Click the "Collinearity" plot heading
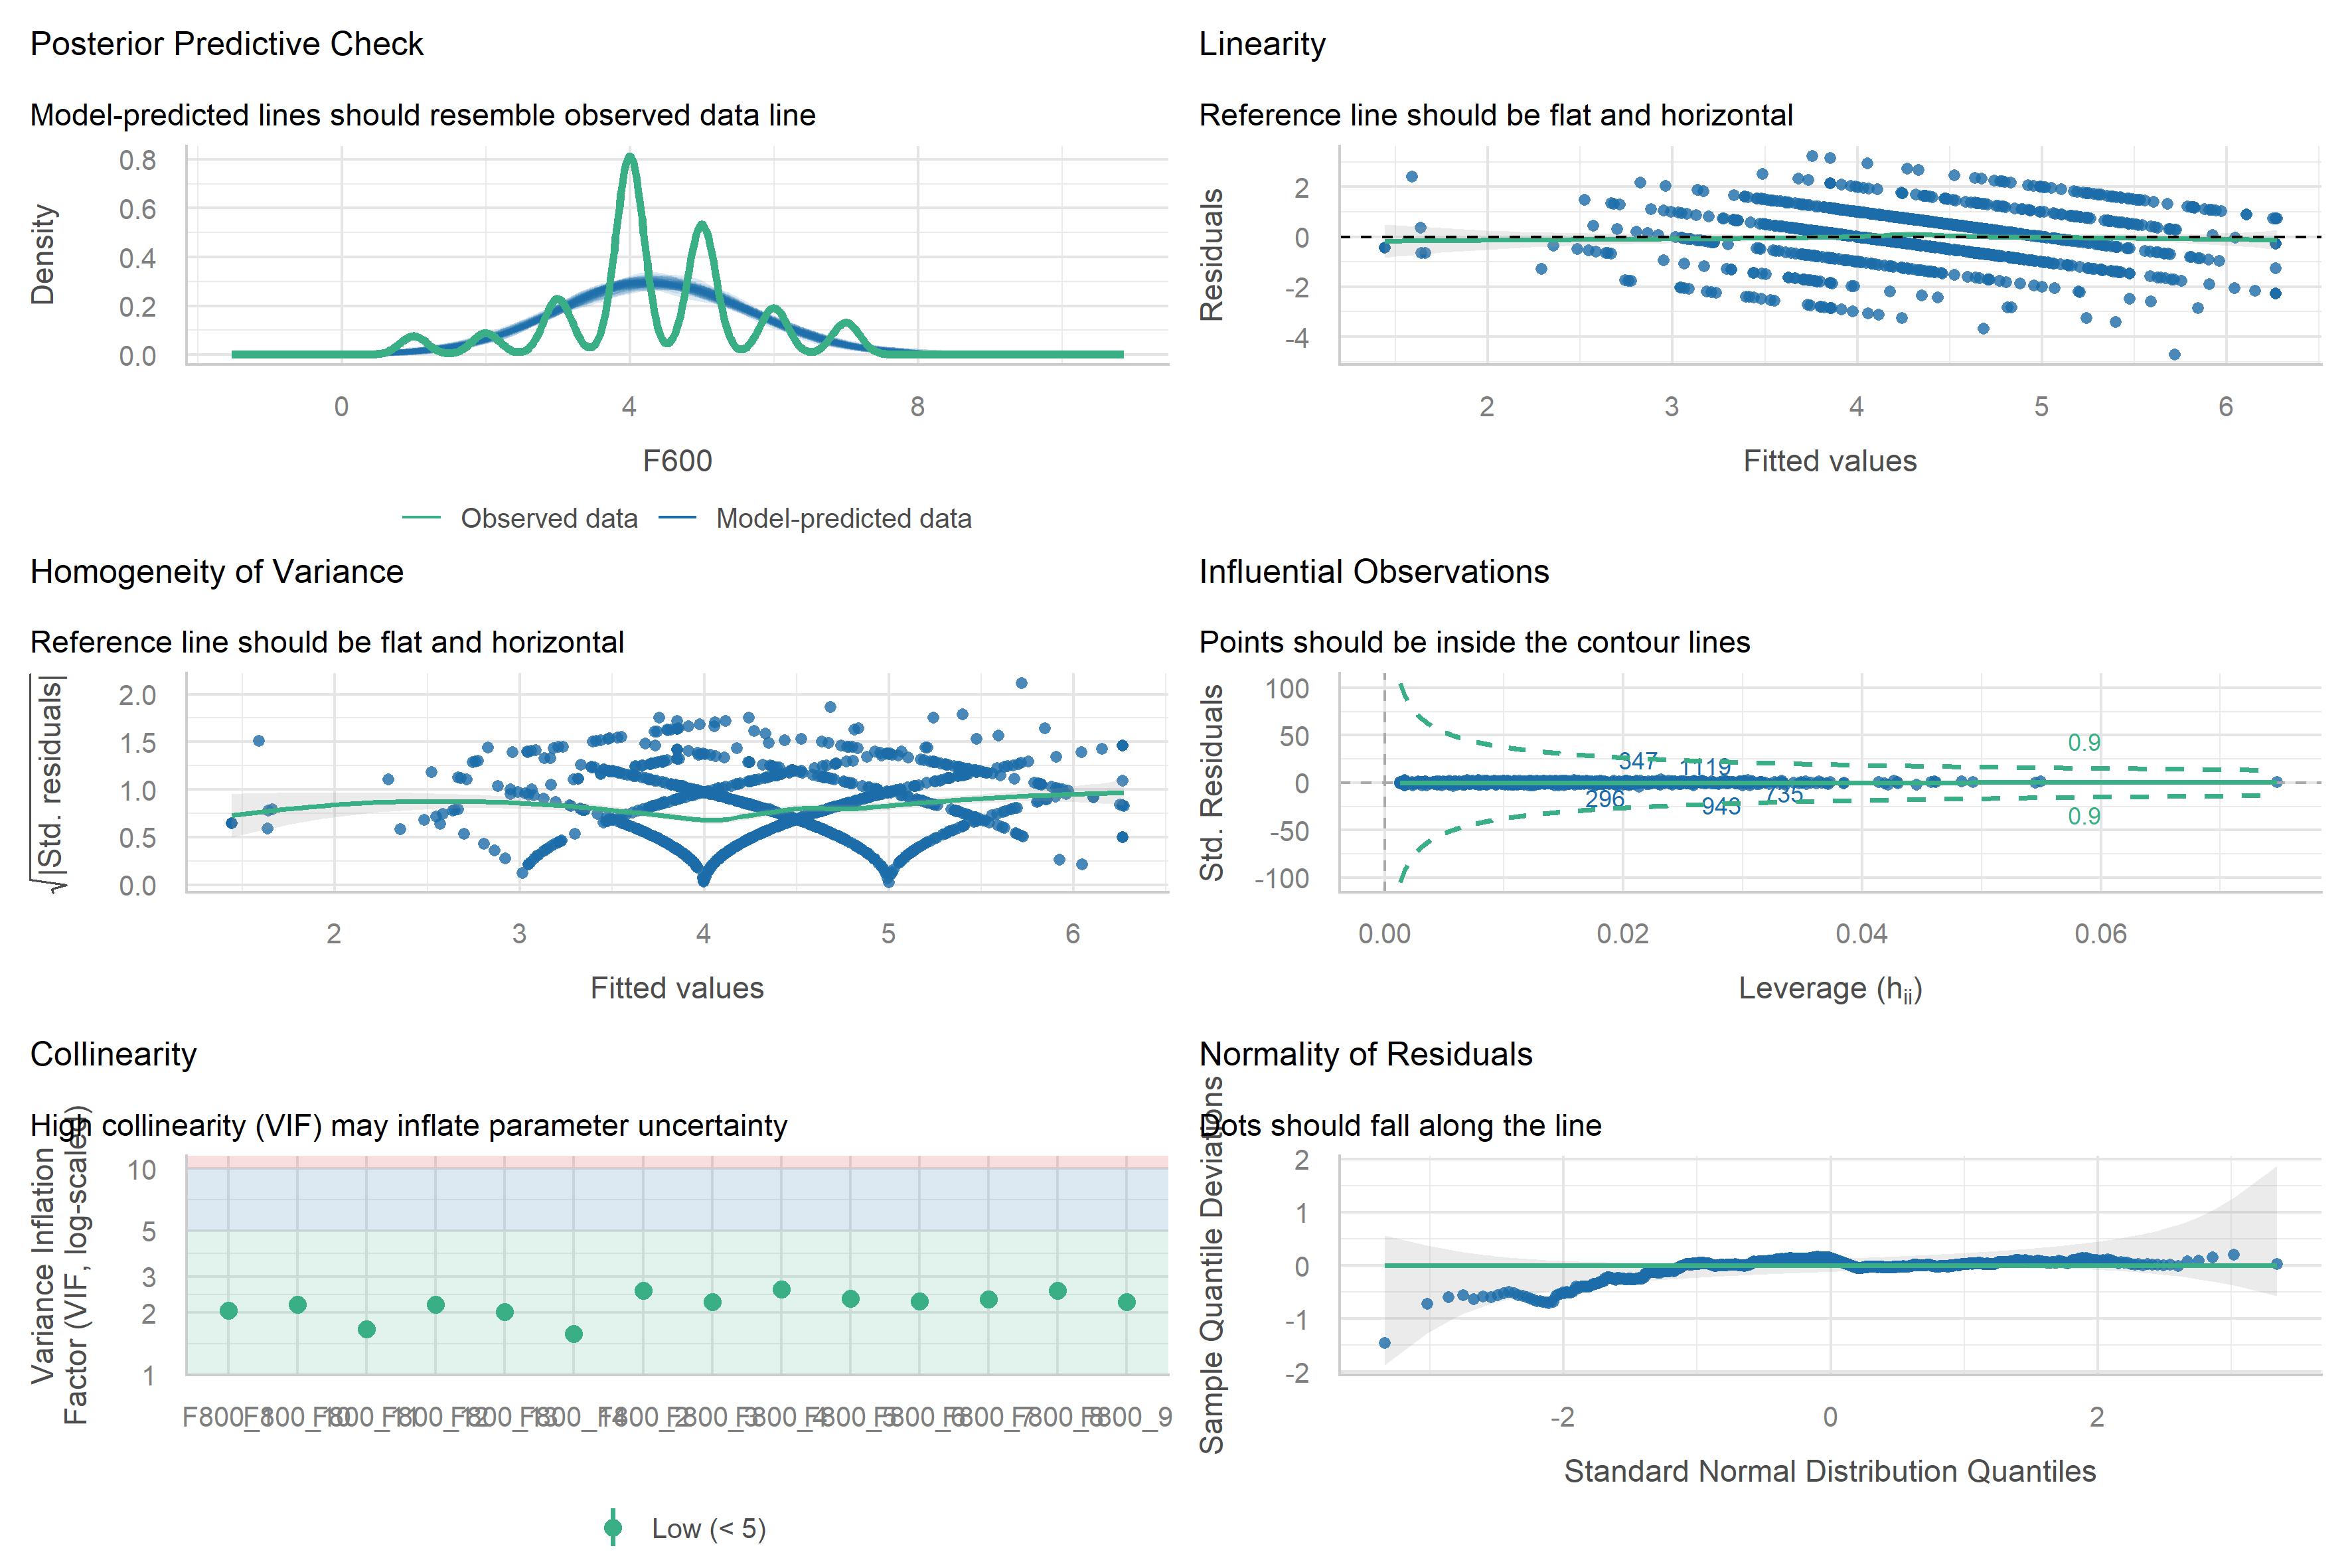 click(x=113, y=1054)
